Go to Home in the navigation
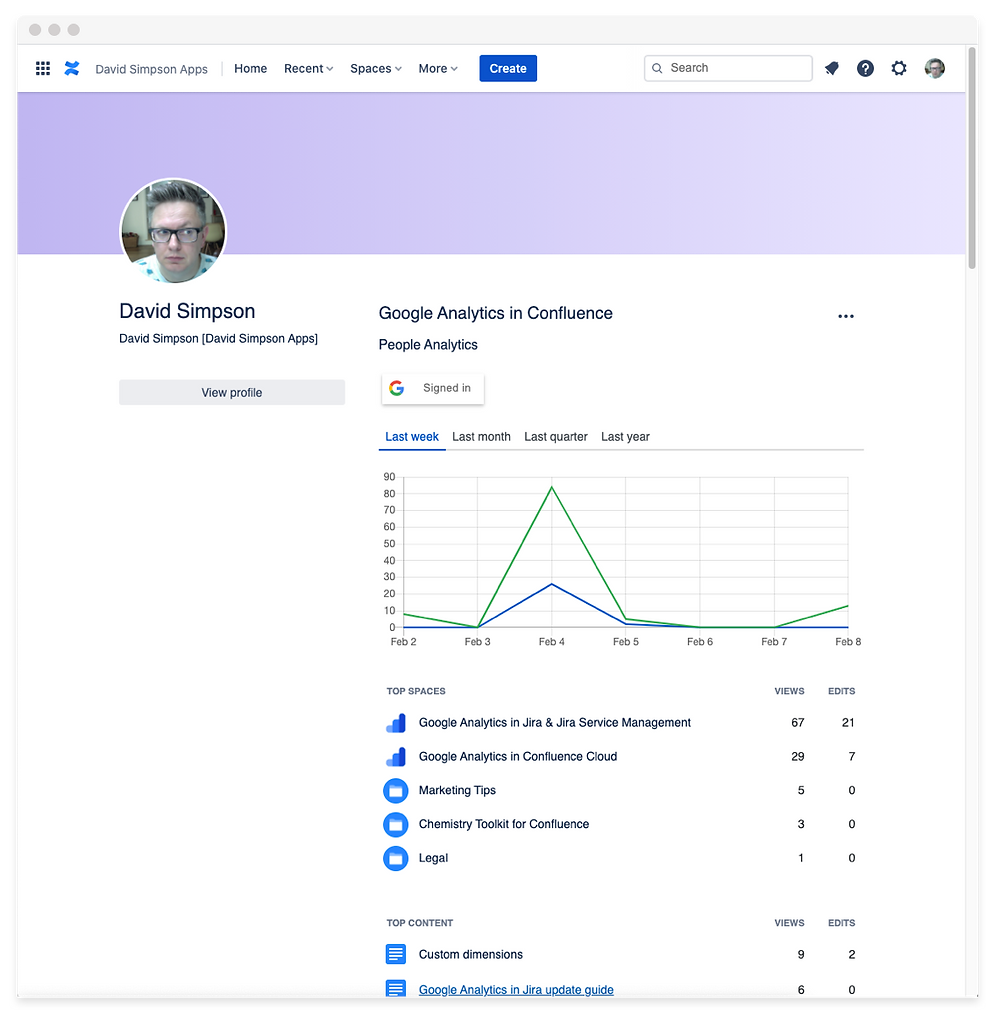 pyautogui.click(x=251, y=68)
